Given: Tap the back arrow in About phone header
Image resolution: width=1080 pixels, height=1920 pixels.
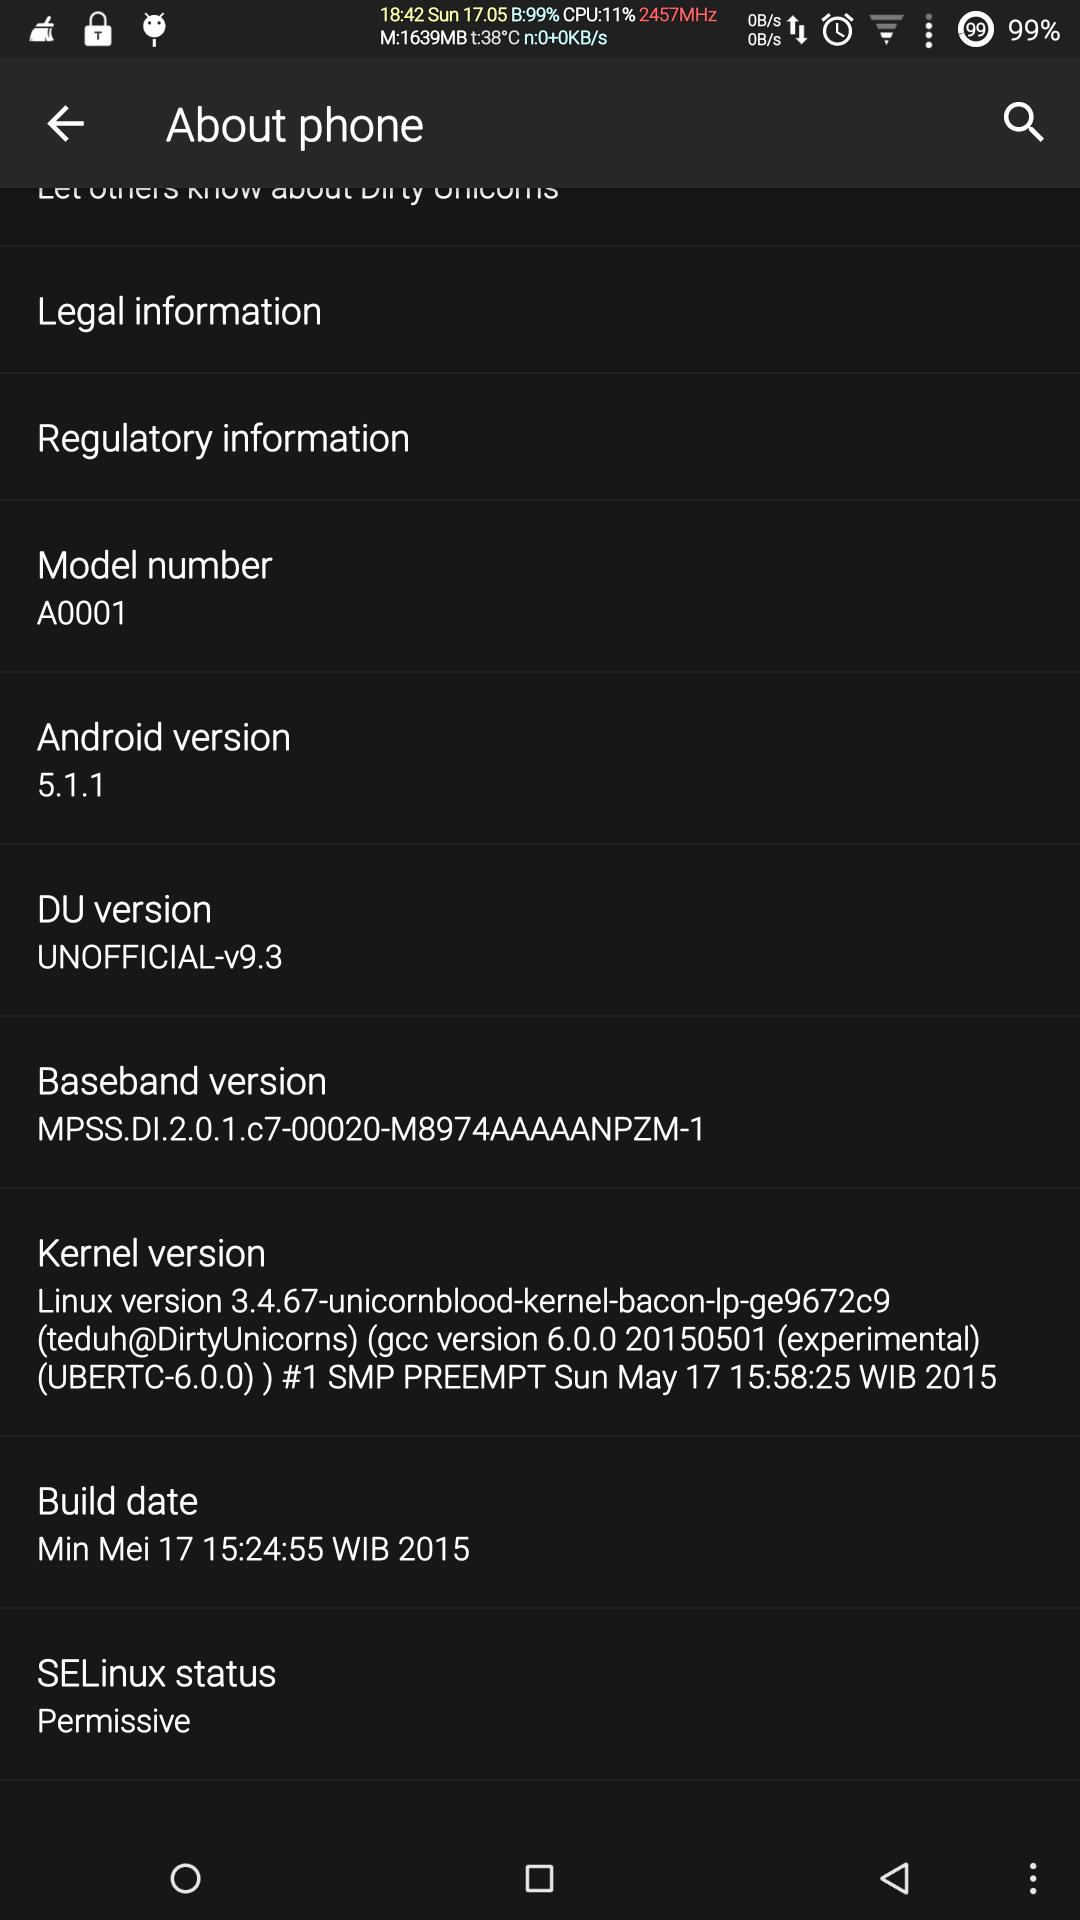Looking at the screenshot, I should (x=65, y=124).
